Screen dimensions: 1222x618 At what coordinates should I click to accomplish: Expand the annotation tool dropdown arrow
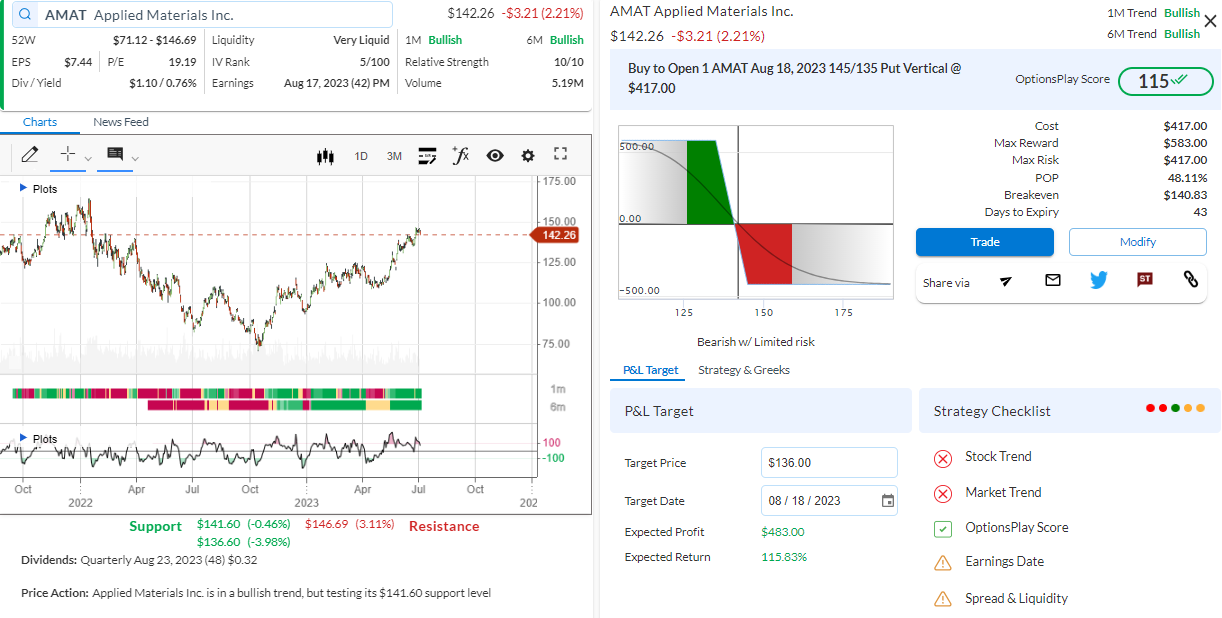[x=135, y=159]
